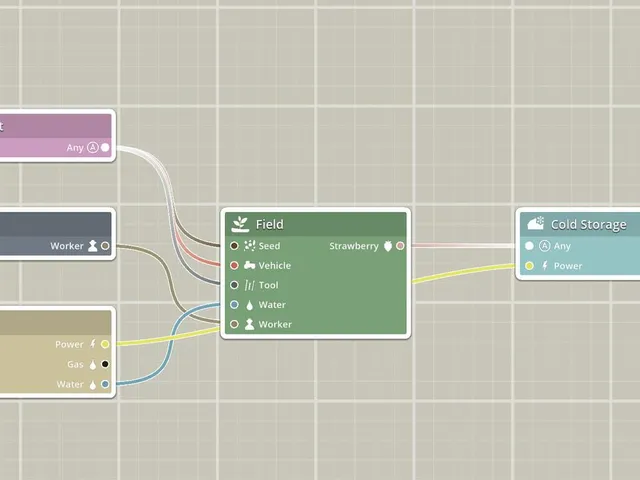Click the Power lightning icon in Cold Storage
The height and width of the screenshot is (480, 640).
click(x=544, y=266)
